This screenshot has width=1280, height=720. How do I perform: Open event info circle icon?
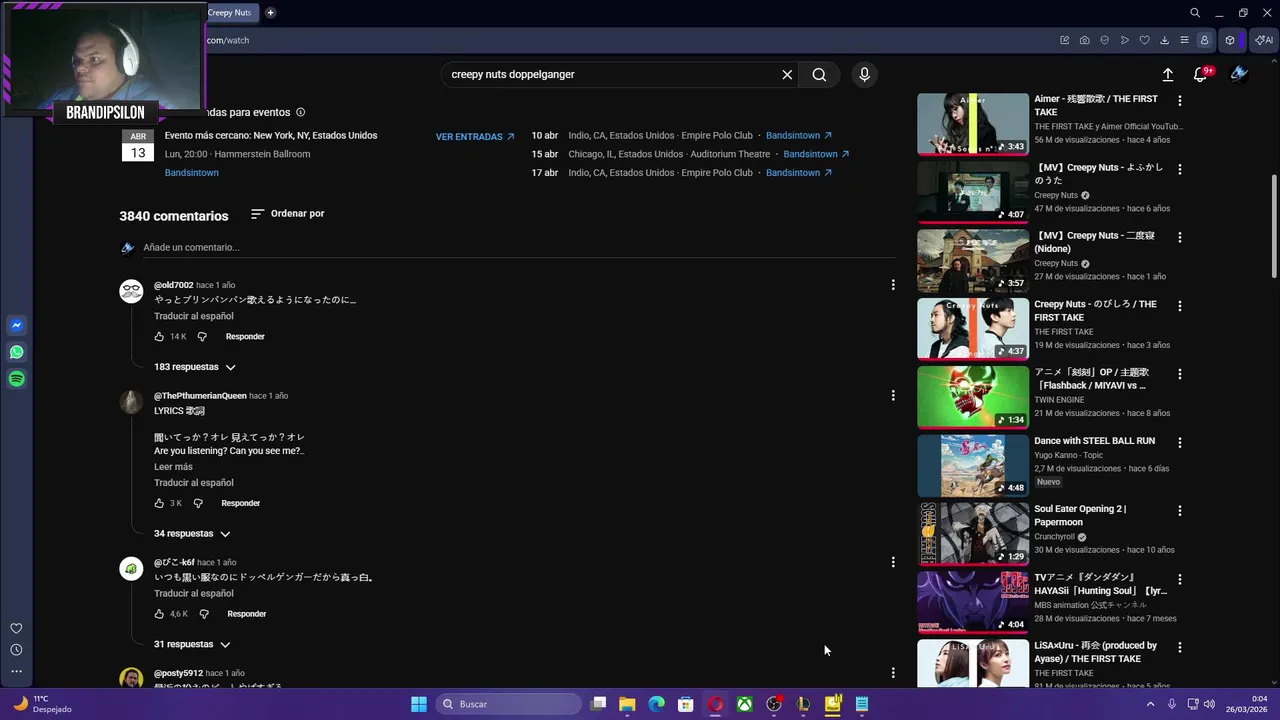(x=300, y=112)
